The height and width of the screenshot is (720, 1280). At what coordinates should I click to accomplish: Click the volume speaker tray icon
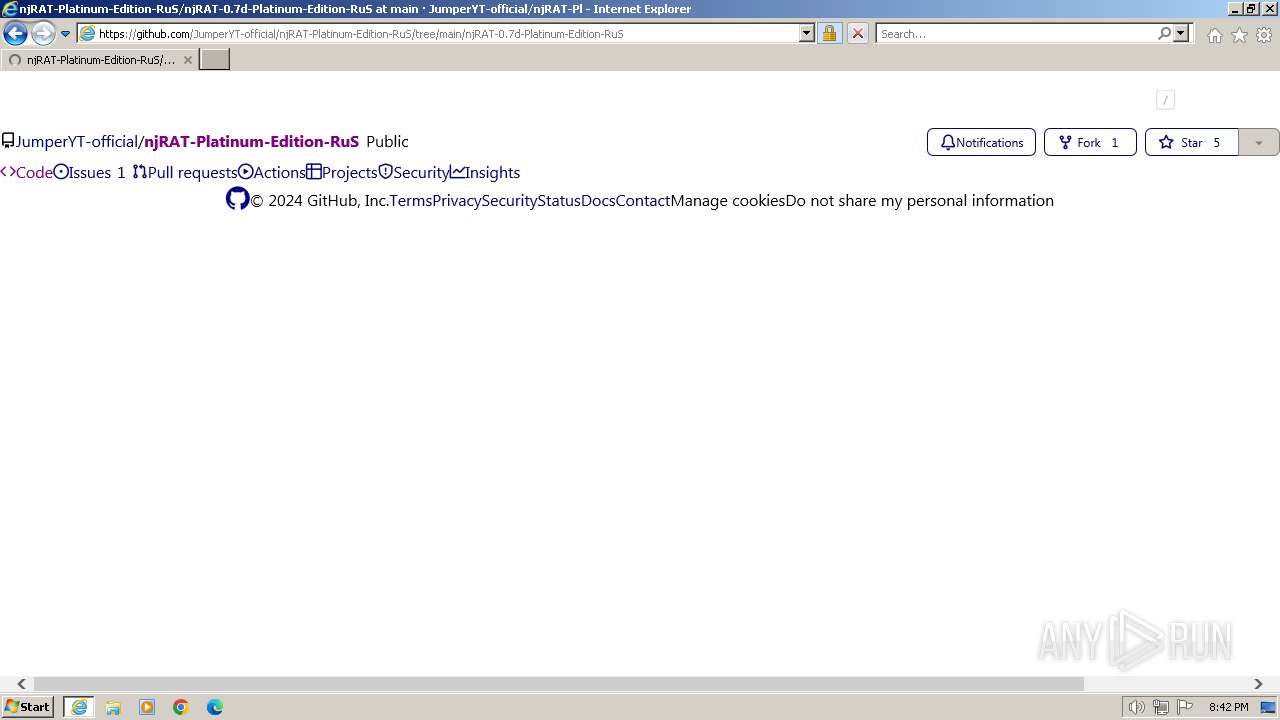tap(1137, 707)
